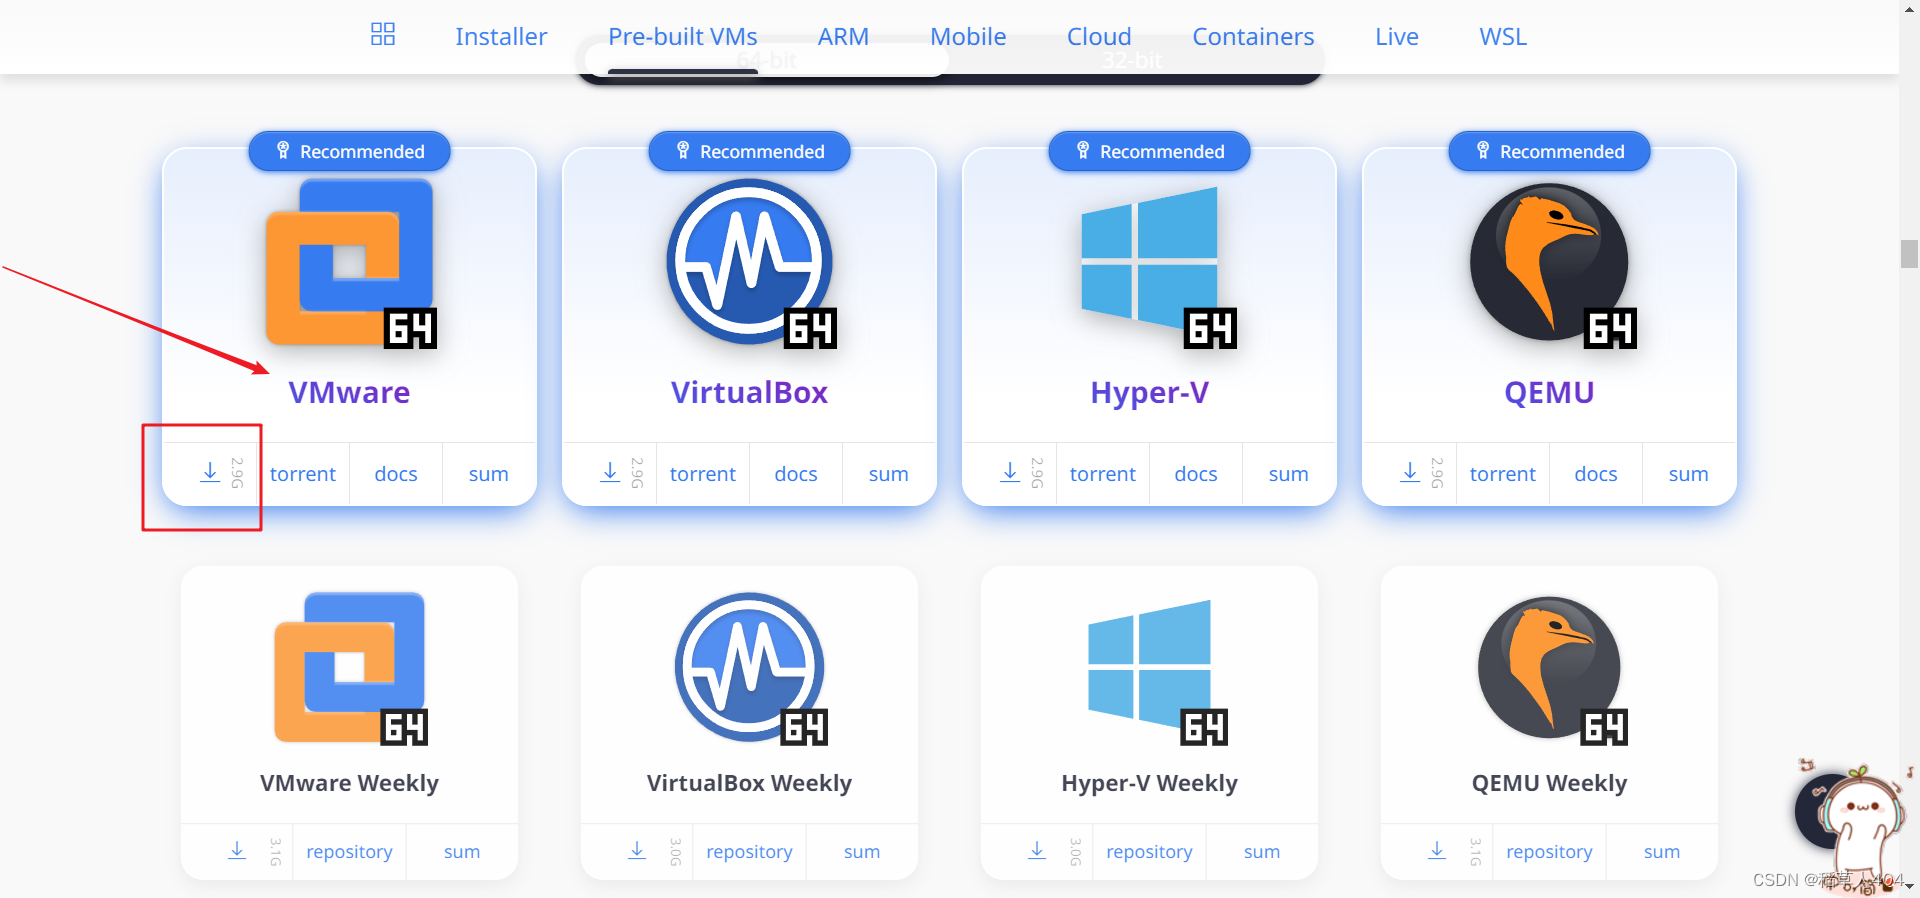
Task: Click the Hyper-V title text
Action: 1150,392
